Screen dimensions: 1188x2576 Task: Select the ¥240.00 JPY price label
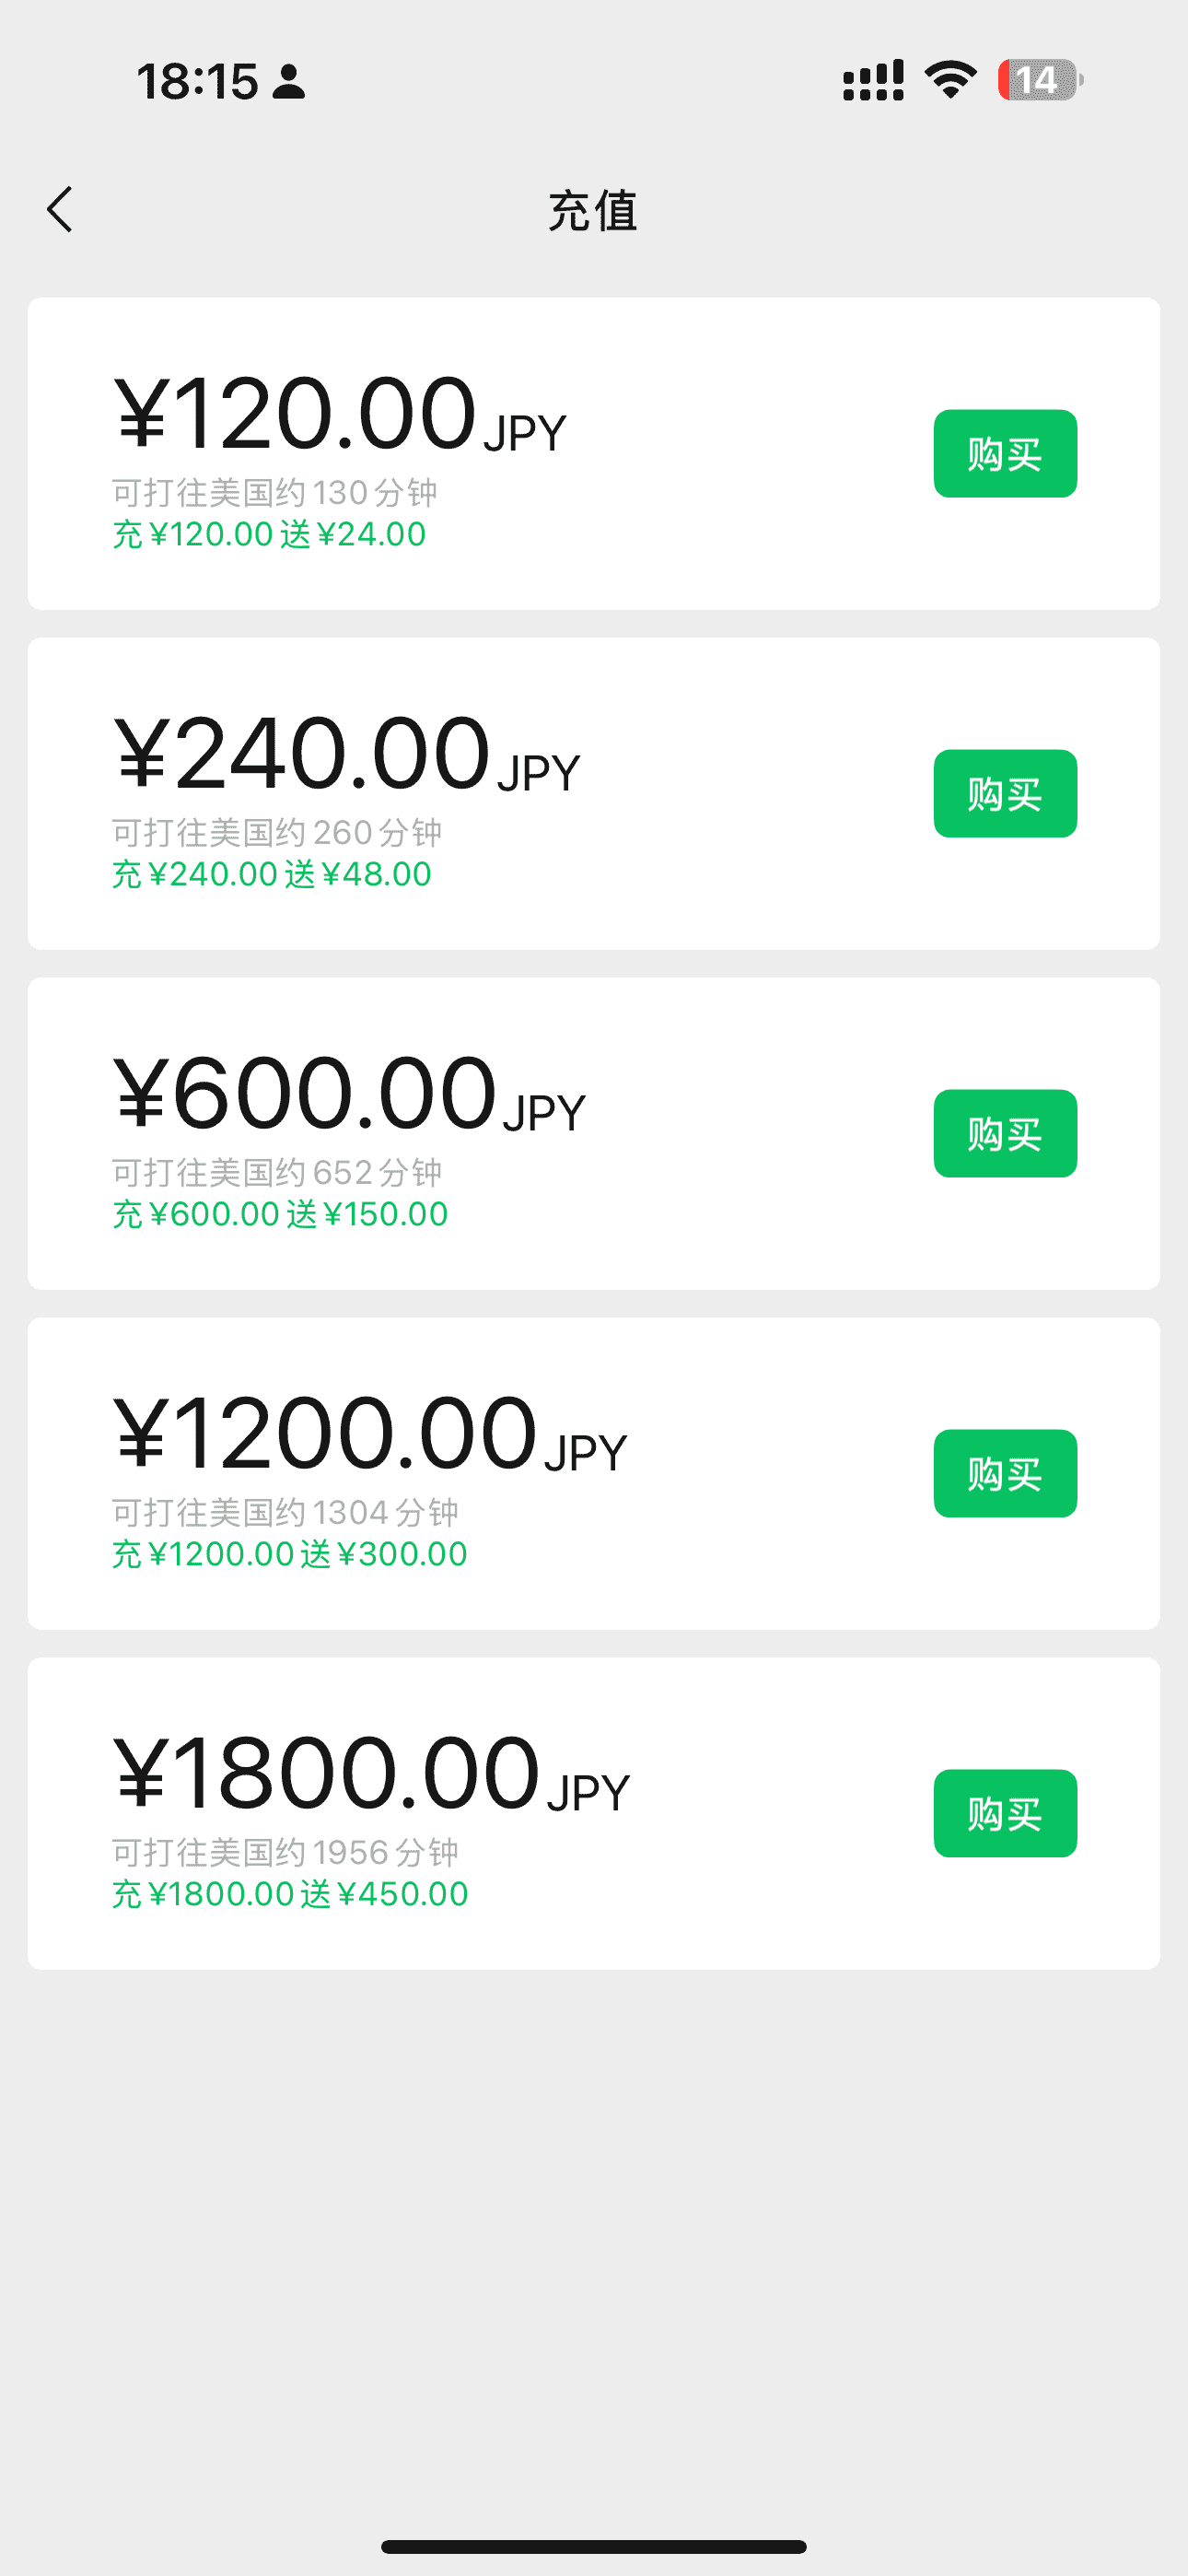click(x=346, y=754)
